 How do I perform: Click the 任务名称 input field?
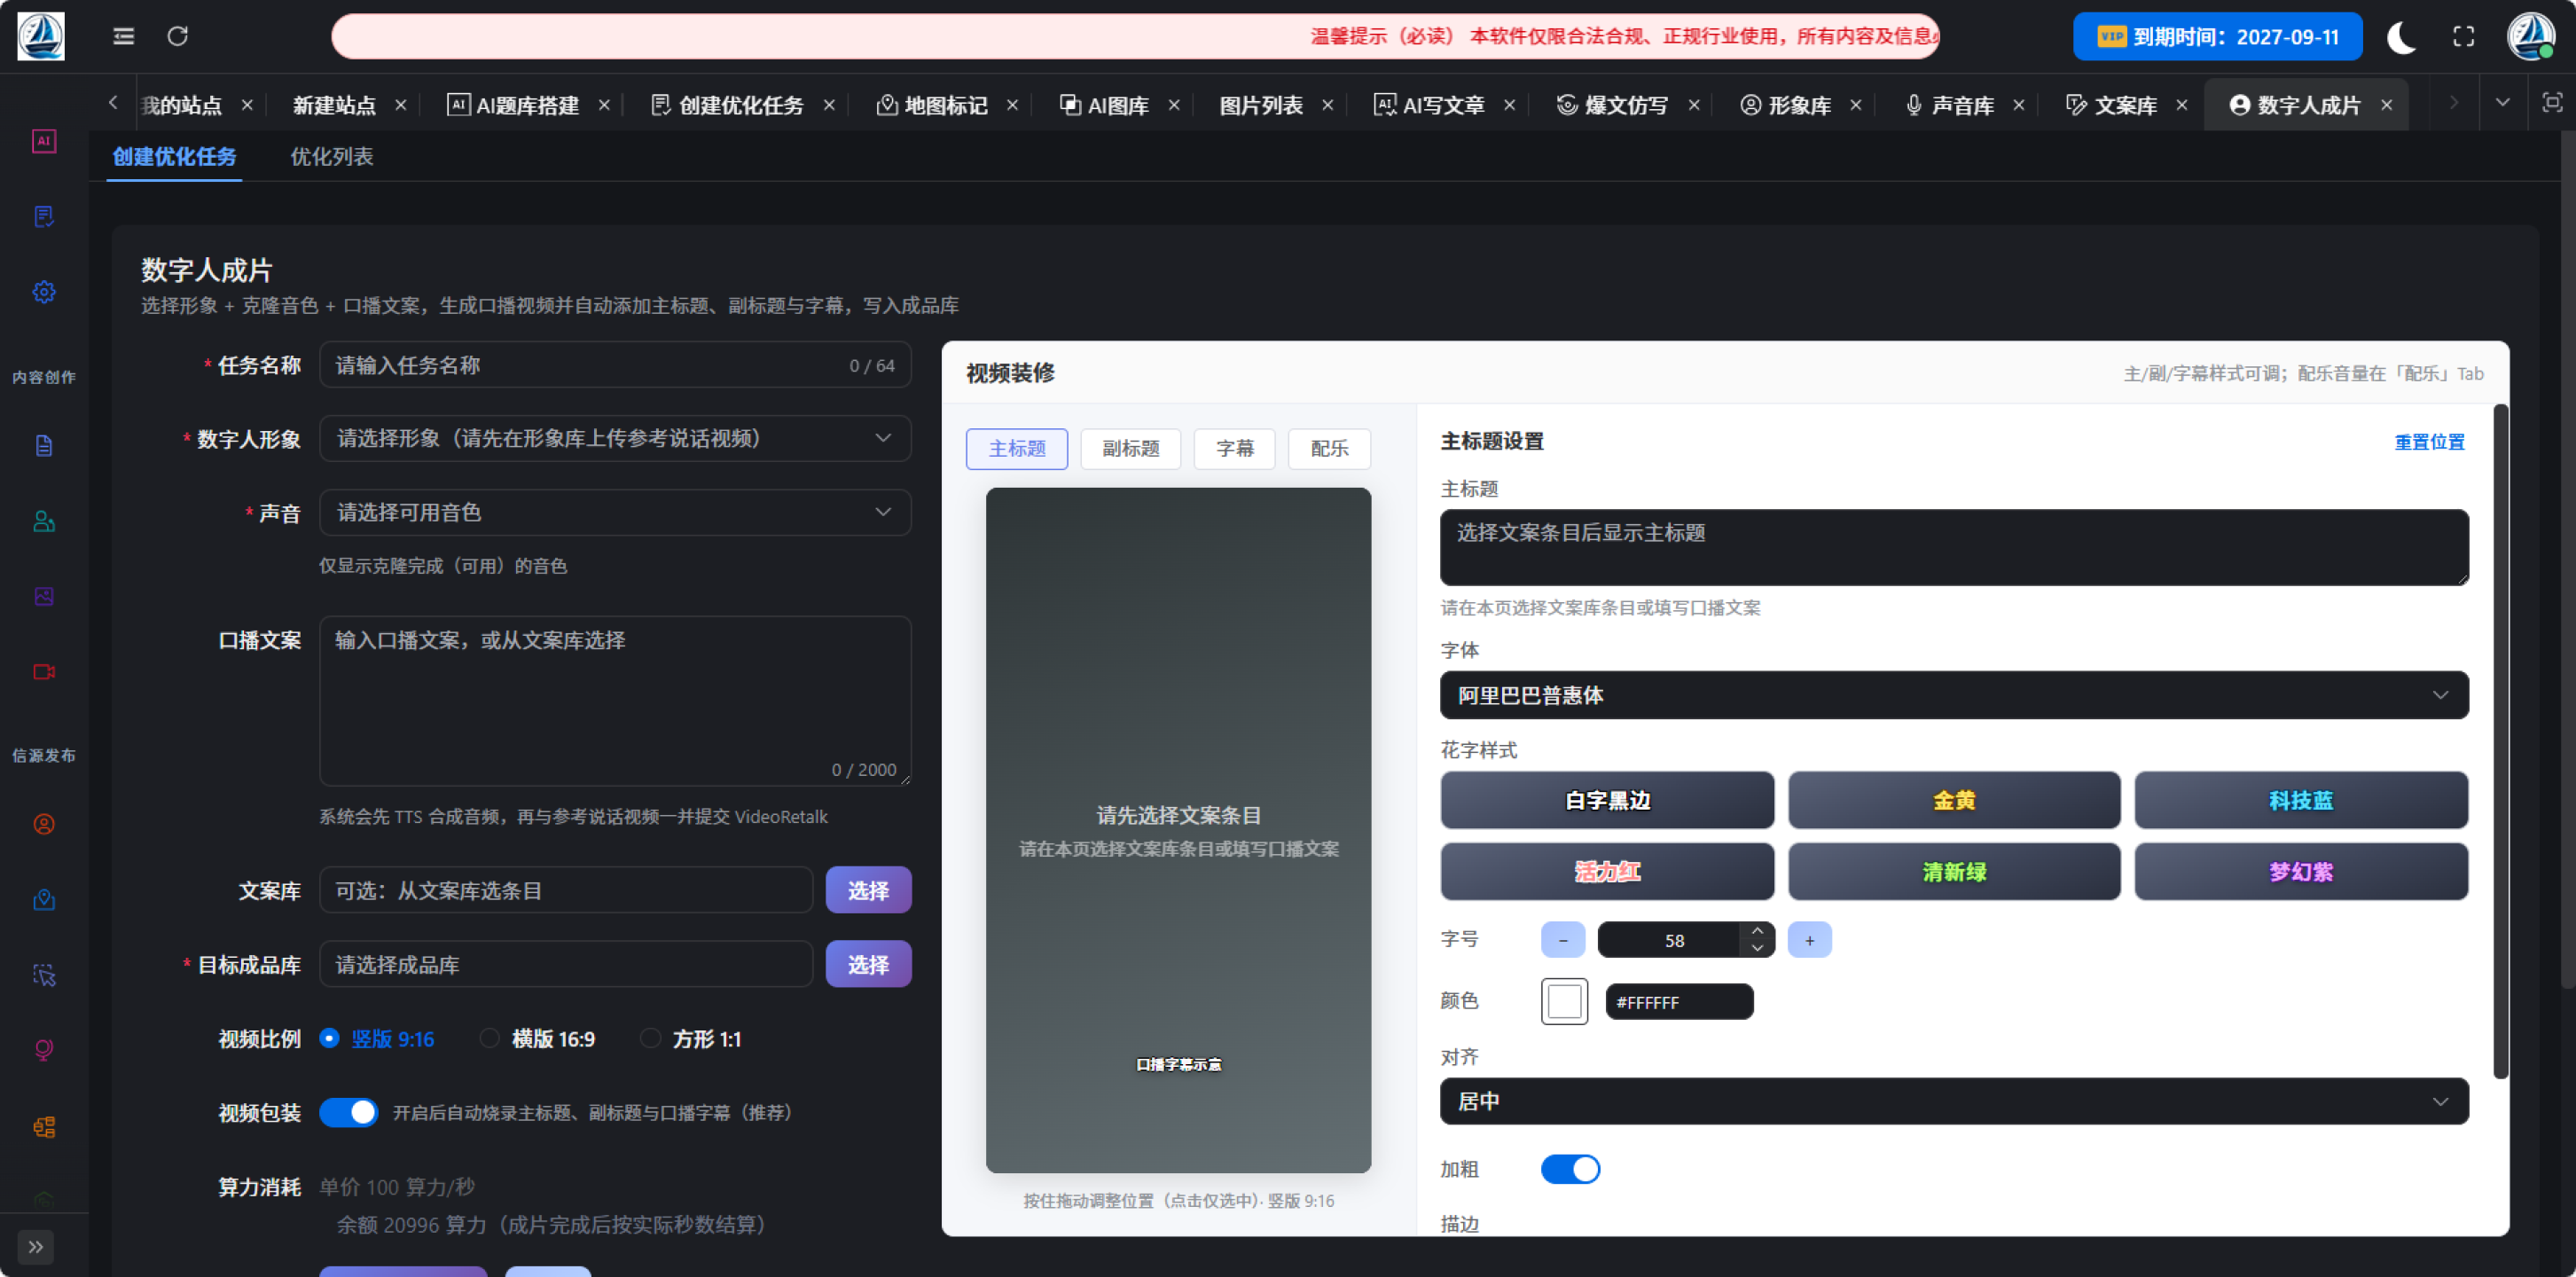[615, 365]
